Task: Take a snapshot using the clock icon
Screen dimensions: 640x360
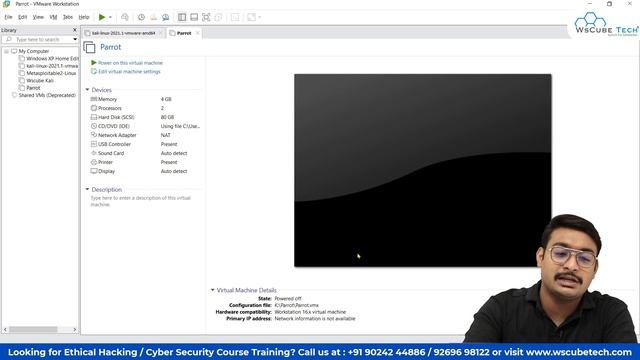Action: (x=141, y=17)
